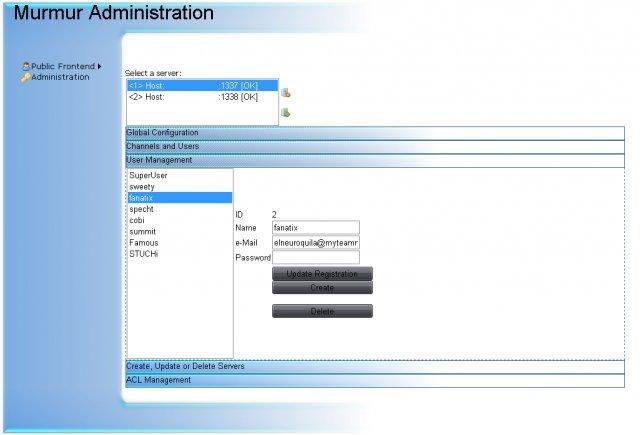Click the Public Frontend person icon
The height and width of the screenshot is (435, 640).
pyautogui.click(x=26, y=66)
